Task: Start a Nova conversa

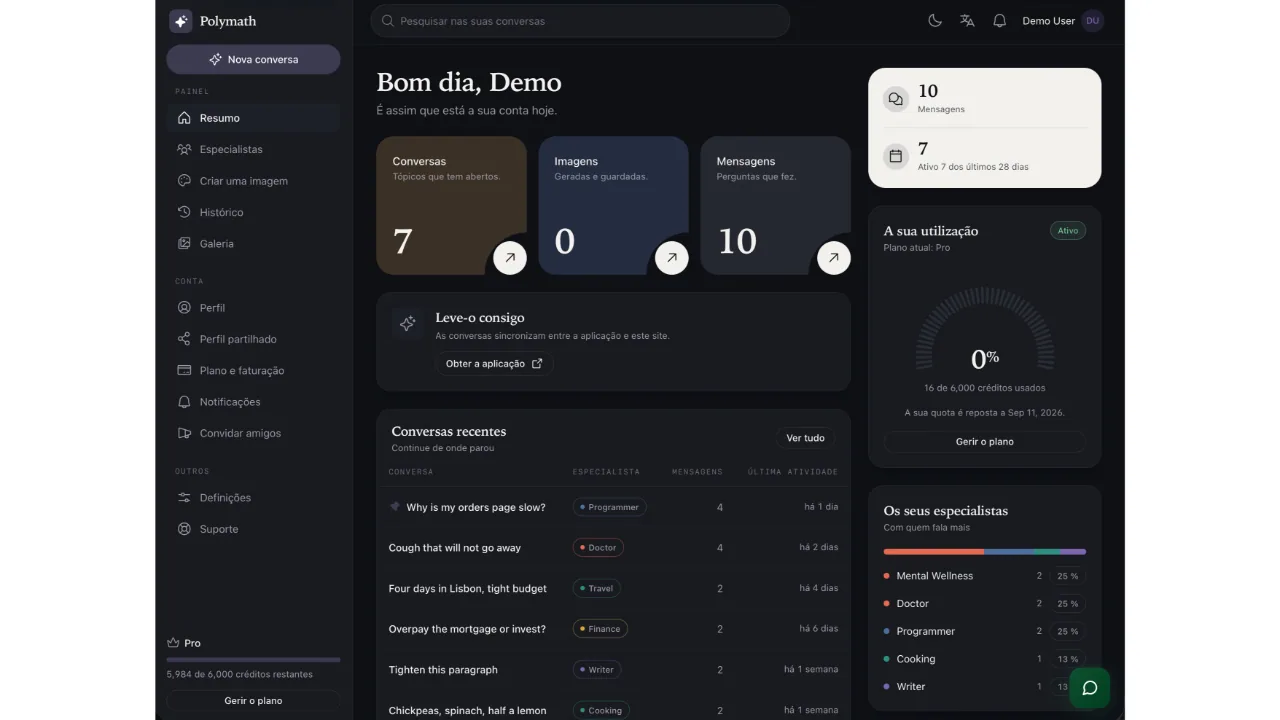Action: (x=253, y=59)
